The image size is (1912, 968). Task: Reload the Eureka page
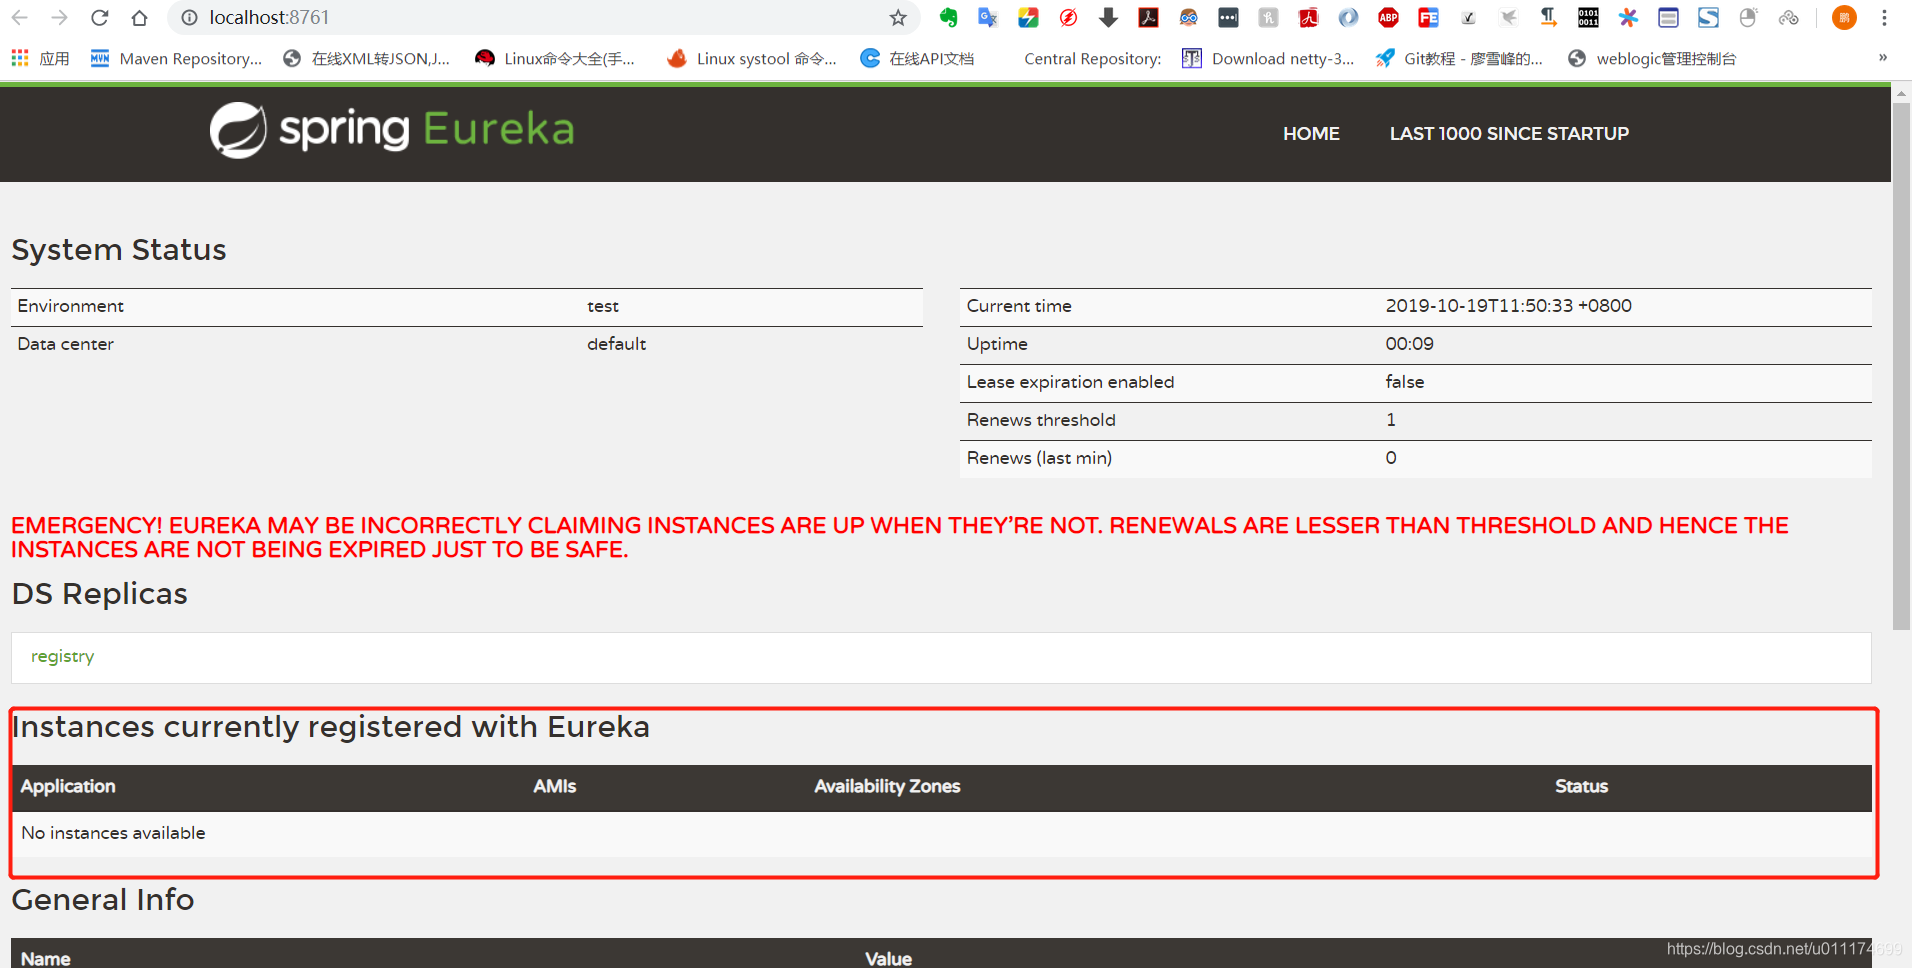(x=99, y=18)
